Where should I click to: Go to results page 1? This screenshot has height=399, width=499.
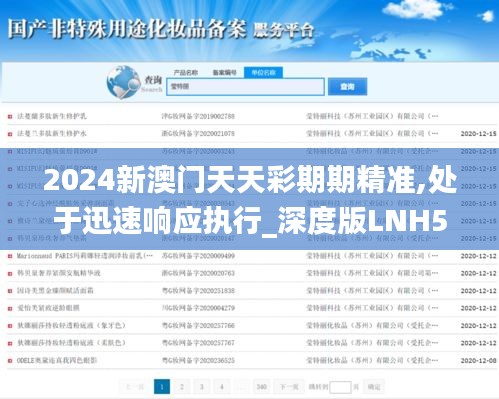click(162, 387)
